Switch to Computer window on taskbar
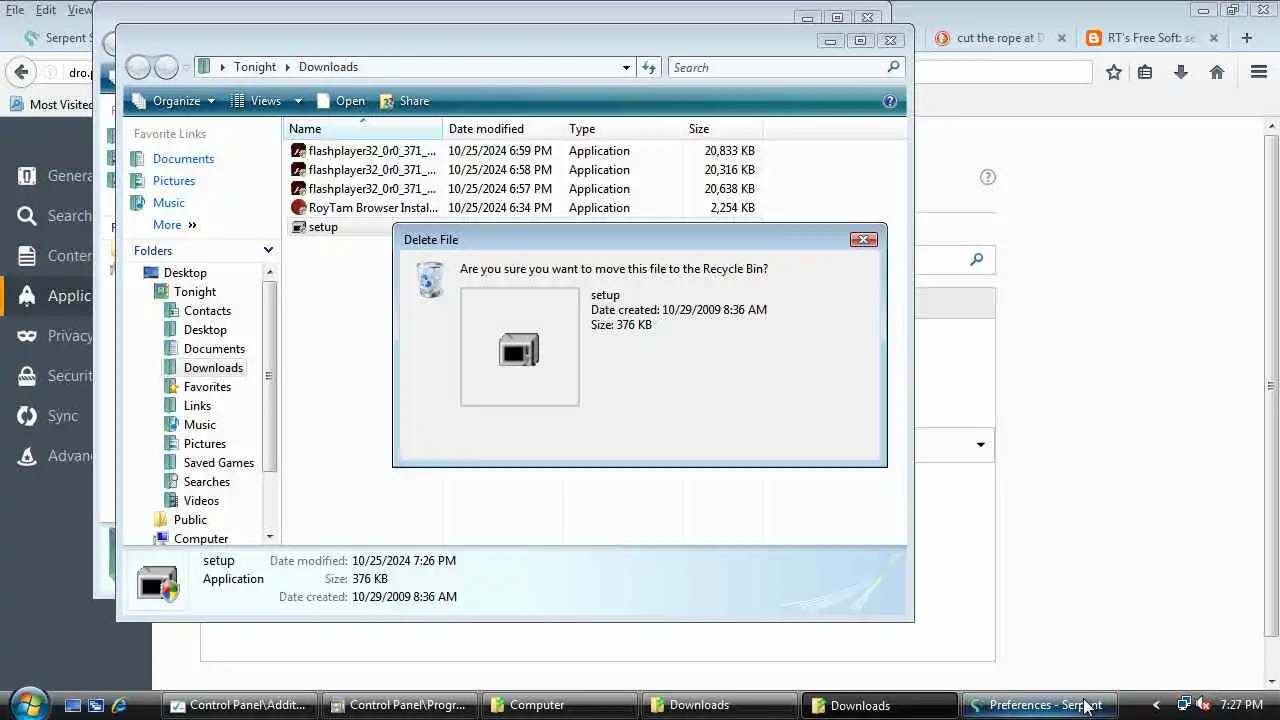The width and height of the screenshot is (1280, 720). [x=560, y=705]
